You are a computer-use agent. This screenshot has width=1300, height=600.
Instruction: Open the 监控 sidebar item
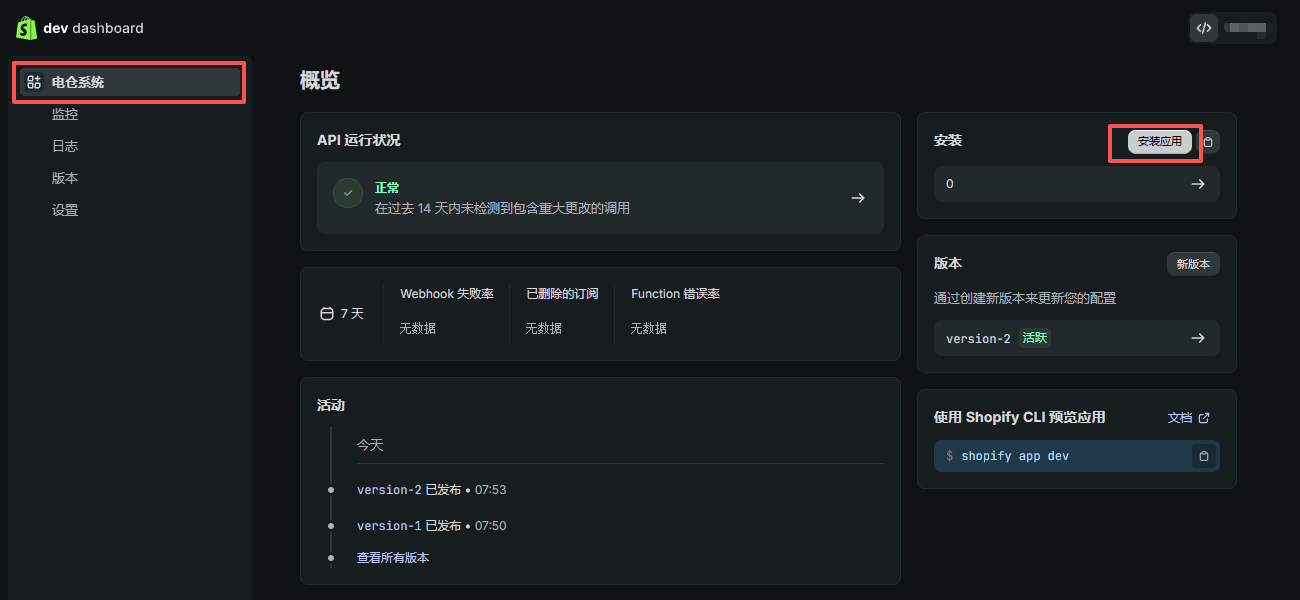pyautogui.click(x=65, y=114)
